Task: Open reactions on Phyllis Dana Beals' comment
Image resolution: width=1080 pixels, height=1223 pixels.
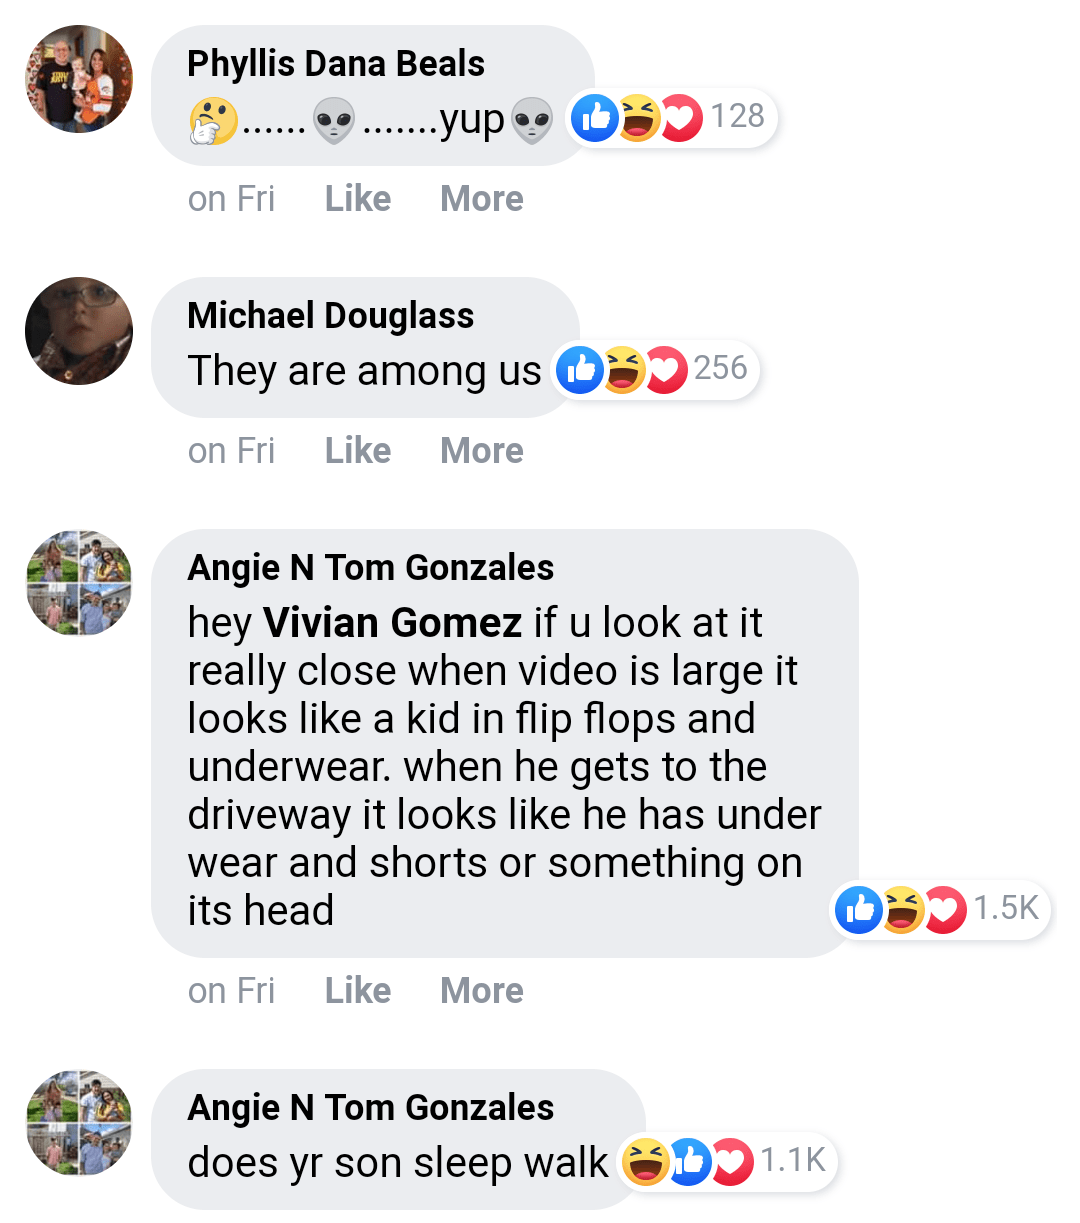Action: [x=672, y=118]
